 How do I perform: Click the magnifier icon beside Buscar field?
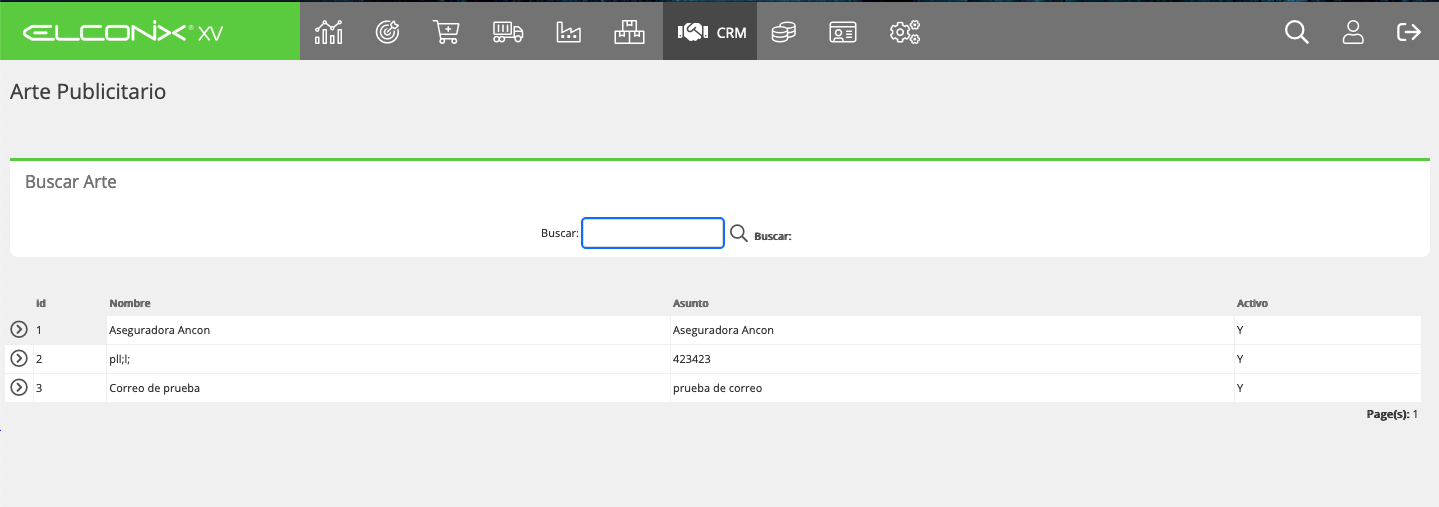739,233
